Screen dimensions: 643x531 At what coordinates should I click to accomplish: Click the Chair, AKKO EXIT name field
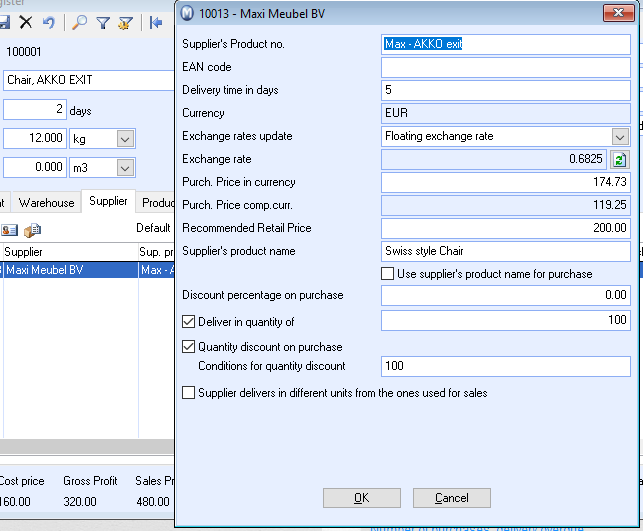[89, 80]
